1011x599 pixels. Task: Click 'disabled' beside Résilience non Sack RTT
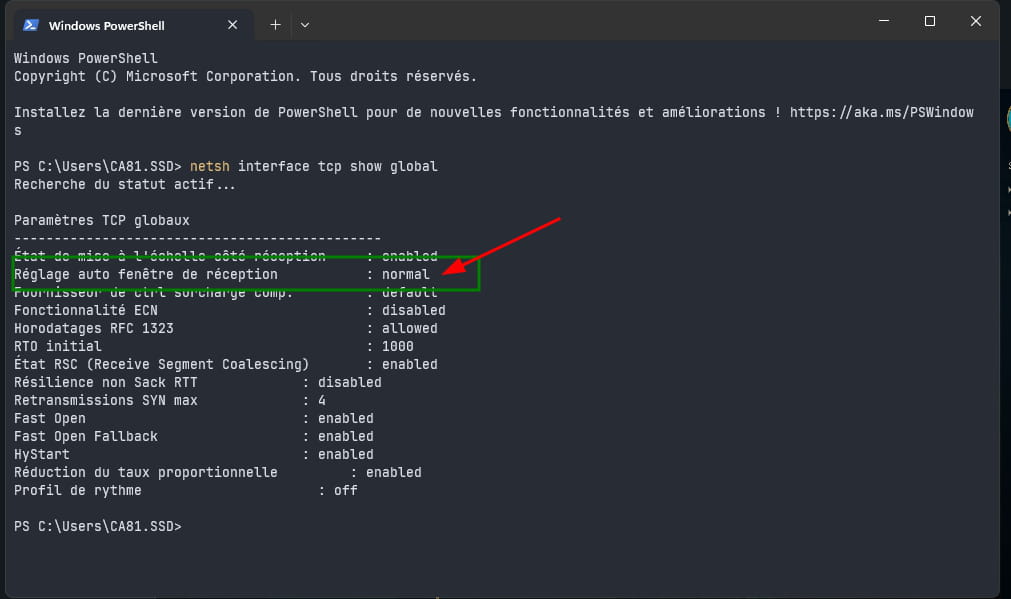pos(349,383)
